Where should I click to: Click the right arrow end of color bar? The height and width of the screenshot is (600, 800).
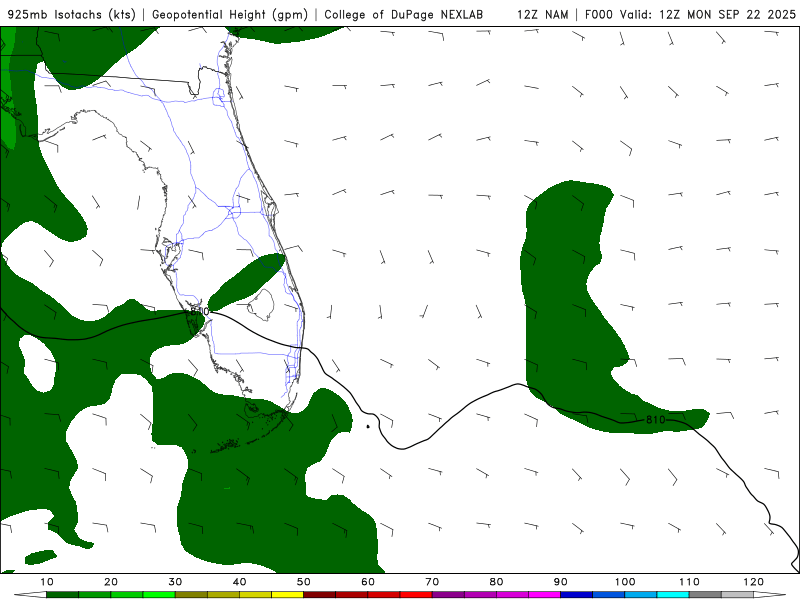770,595
